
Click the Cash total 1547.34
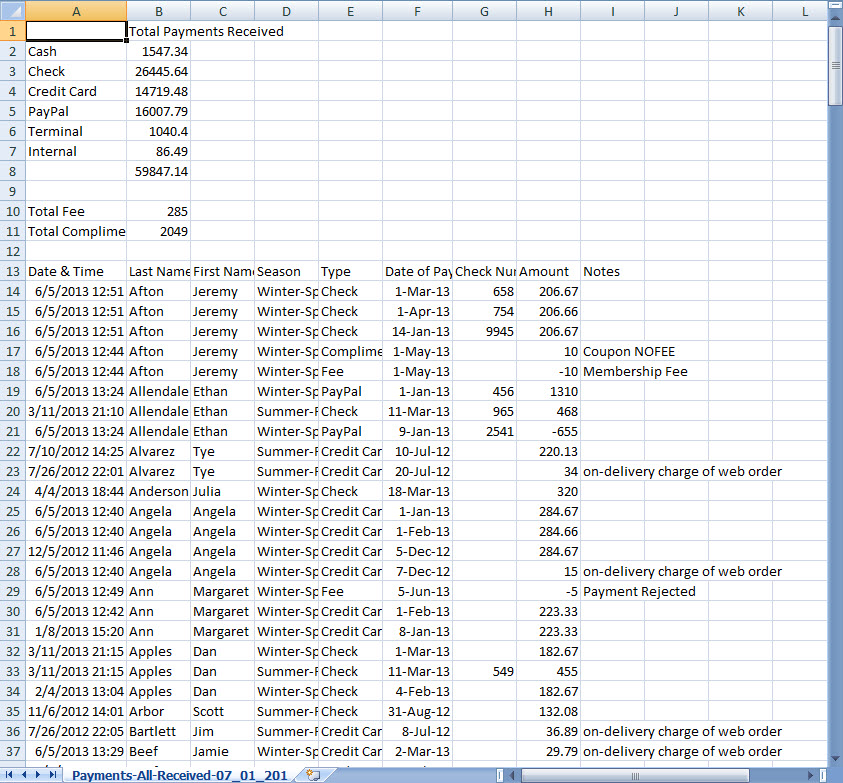tap(159, 51)
